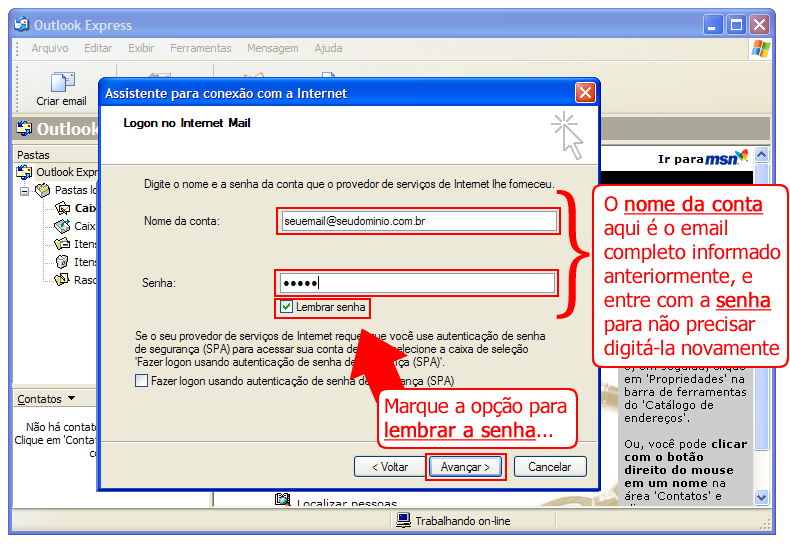Minimize the Outlook Express window
Image resolution: width=790 pixels, height=546 pixels.
click(712, 25)
